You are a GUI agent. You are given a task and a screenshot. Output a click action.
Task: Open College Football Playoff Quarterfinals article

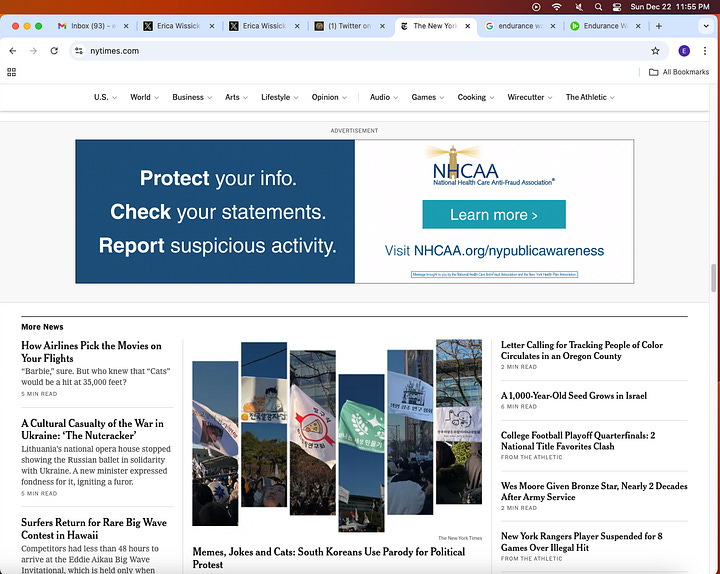click(x=578, y=441)
